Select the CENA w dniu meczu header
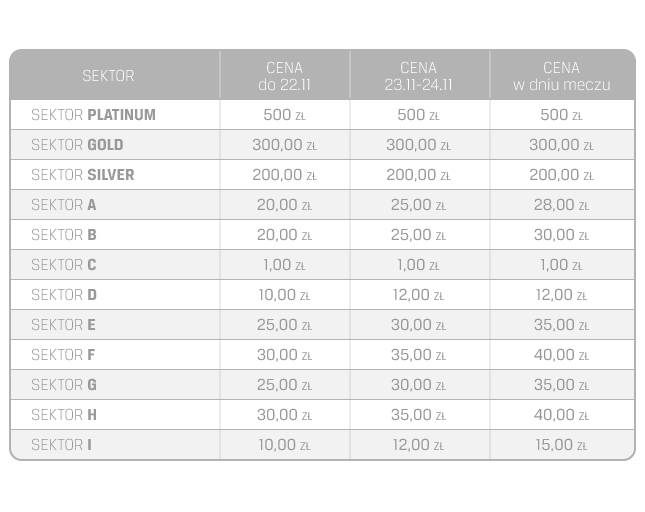Image resolution: width=645 pixels, height=512 pixels. point(561,76)
